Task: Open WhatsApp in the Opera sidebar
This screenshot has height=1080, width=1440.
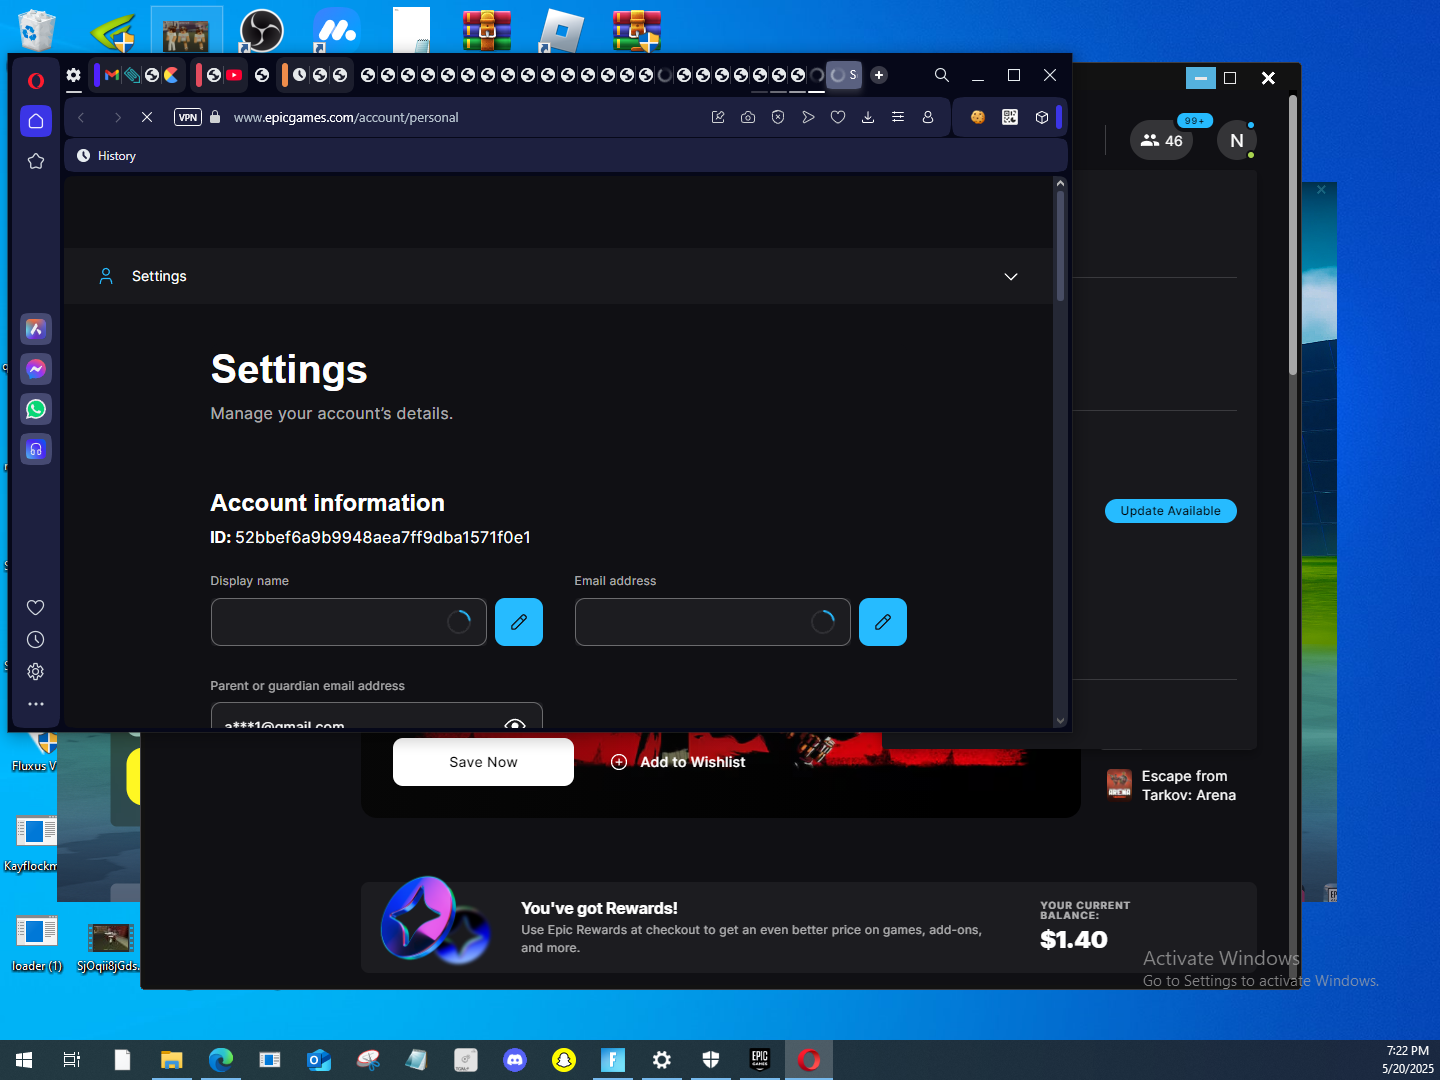Action: point(36,409)
